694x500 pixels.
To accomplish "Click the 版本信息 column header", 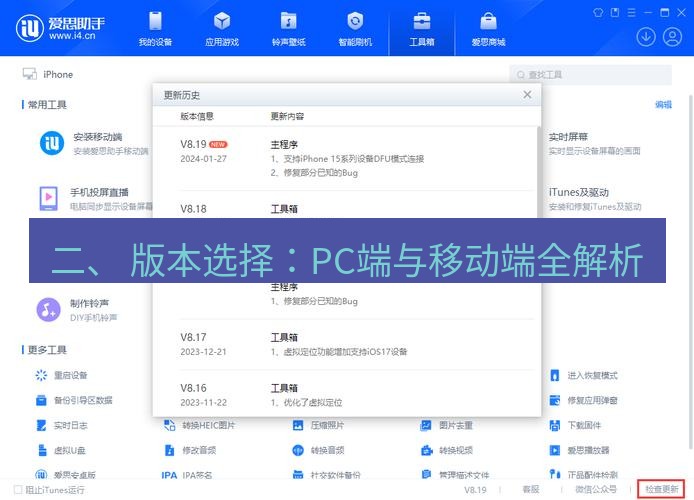I will coord(197,116).
